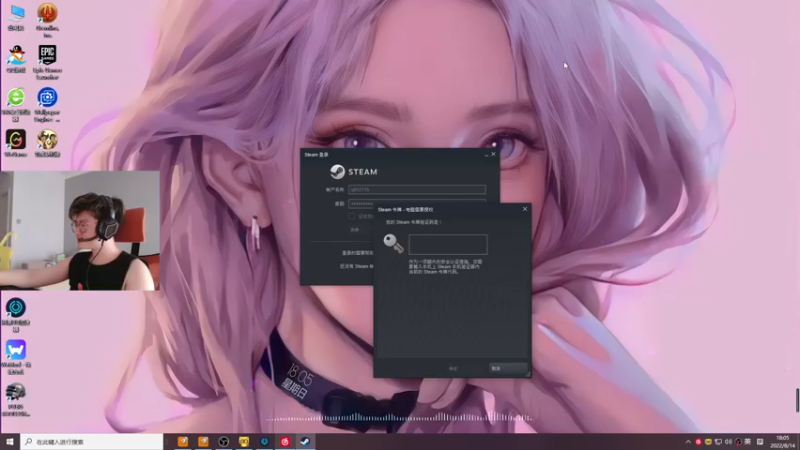Screen dimensions: 800x450
Task: Click the webcam overlay thumbnail
Action: pyautogui.click(x=80, y=231)
